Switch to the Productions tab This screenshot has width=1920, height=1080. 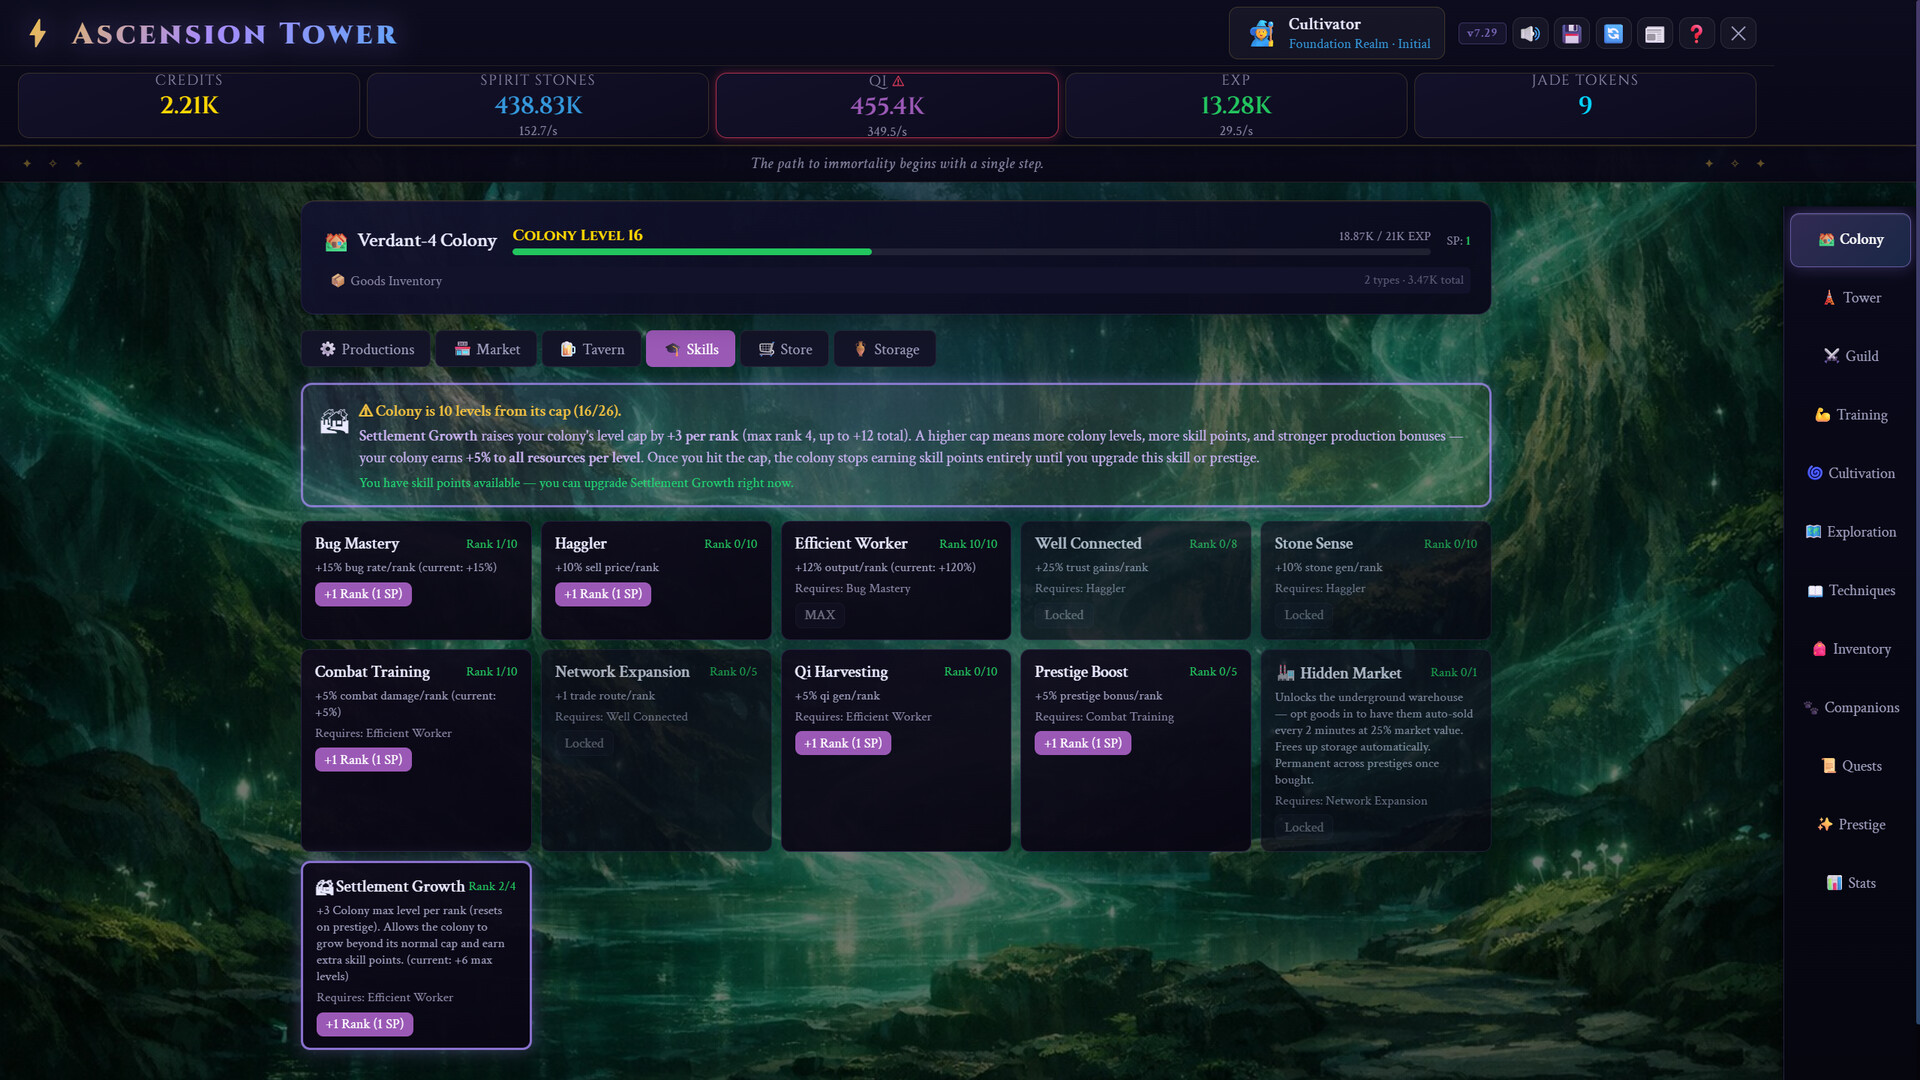[366, 349]
